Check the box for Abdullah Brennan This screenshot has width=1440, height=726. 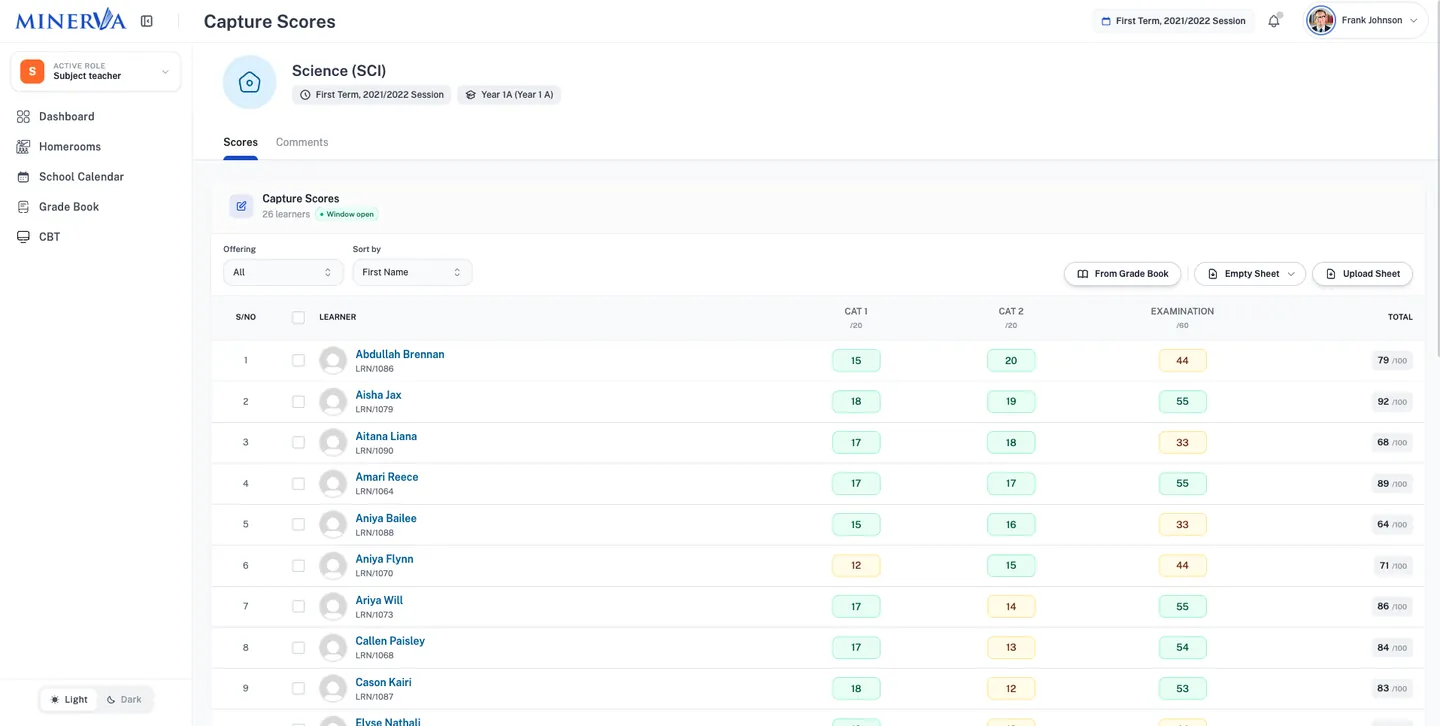pos(298,360)
